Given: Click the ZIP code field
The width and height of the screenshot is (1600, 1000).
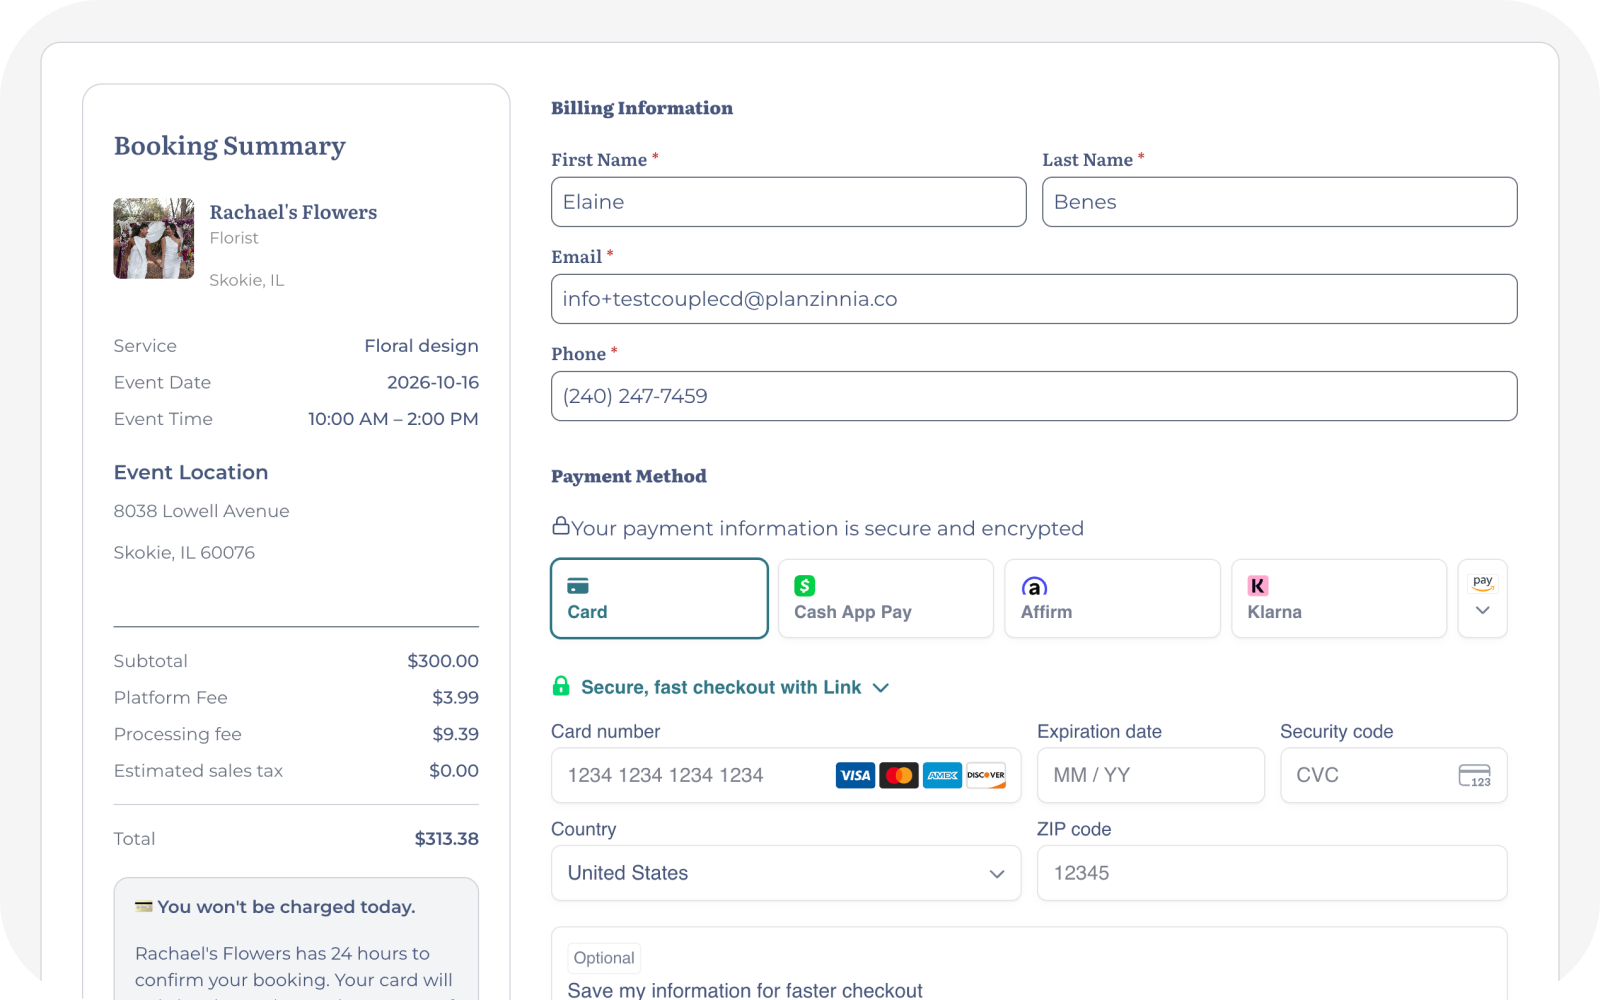Looking at the screenshot, I should point(1272,873).
